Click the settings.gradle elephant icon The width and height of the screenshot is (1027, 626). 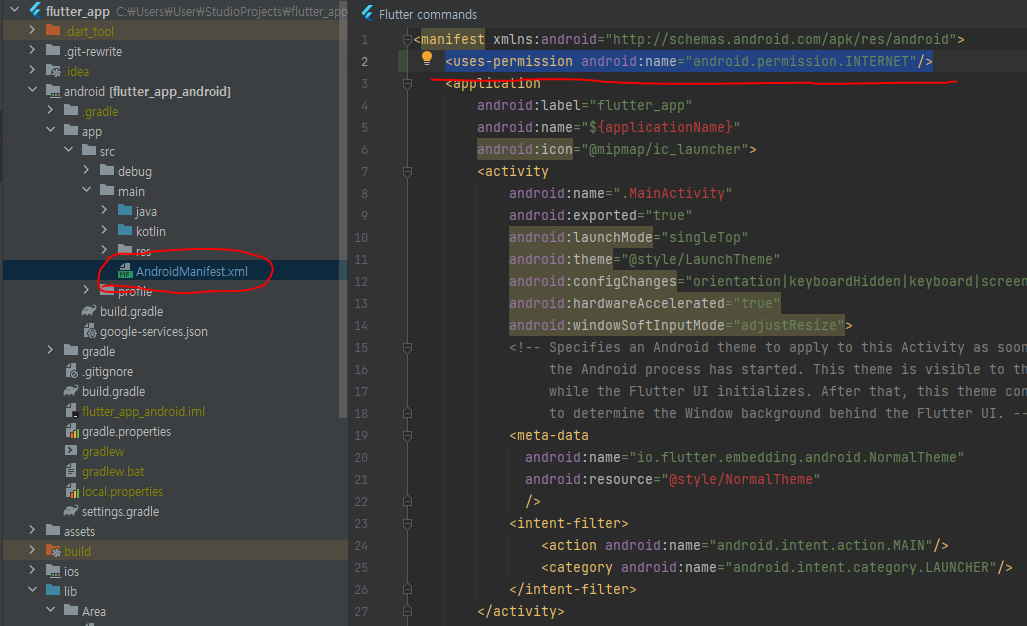pos(71,511)
